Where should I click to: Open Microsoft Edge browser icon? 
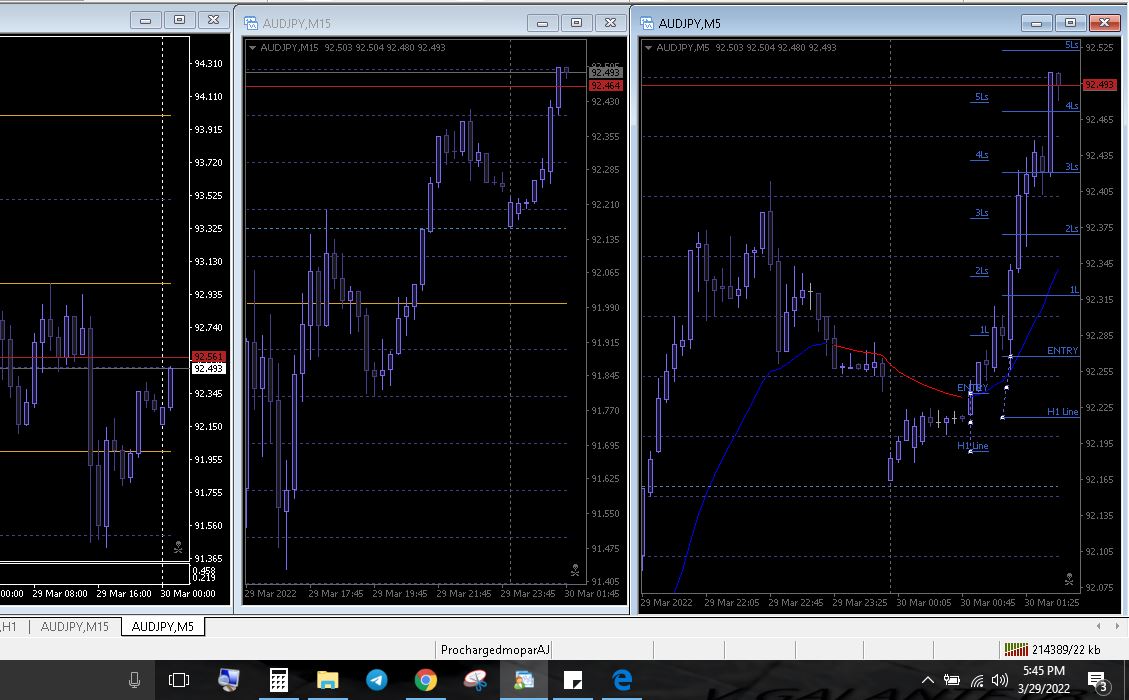pyautogui.click(x=622, y=680)
